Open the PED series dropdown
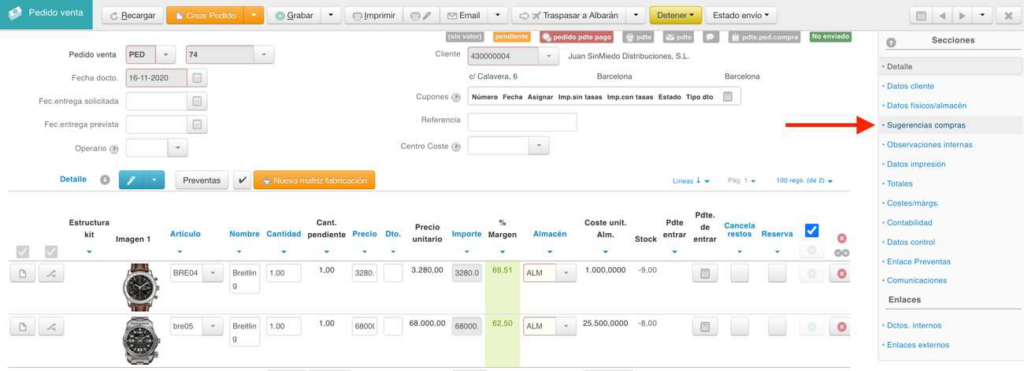The width and height of the screenshot is (1024, 371). [x=166, y=55]
